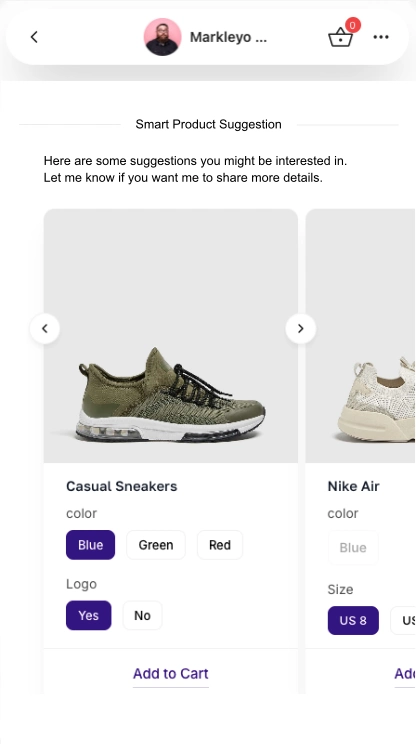The width and height of the screenshot is (417, 745).
Task: Select Green color for Casual Sneakers
Action: pyautogui.click(x=156, y=545)
